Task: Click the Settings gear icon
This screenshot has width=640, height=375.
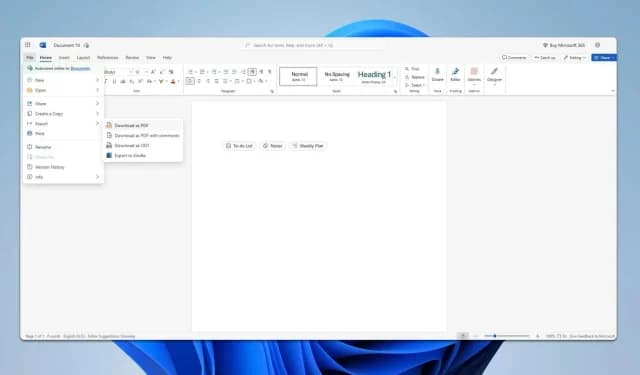Action: click(x=598, y=45)
